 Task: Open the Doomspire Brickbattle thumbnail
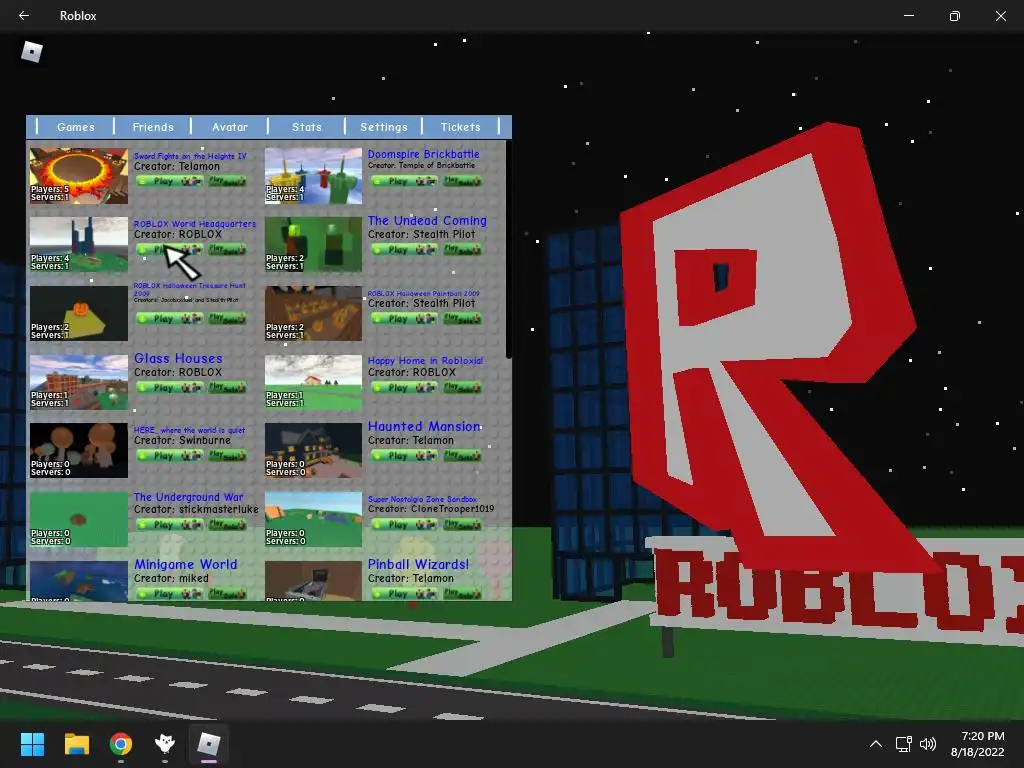coord(313,176)
